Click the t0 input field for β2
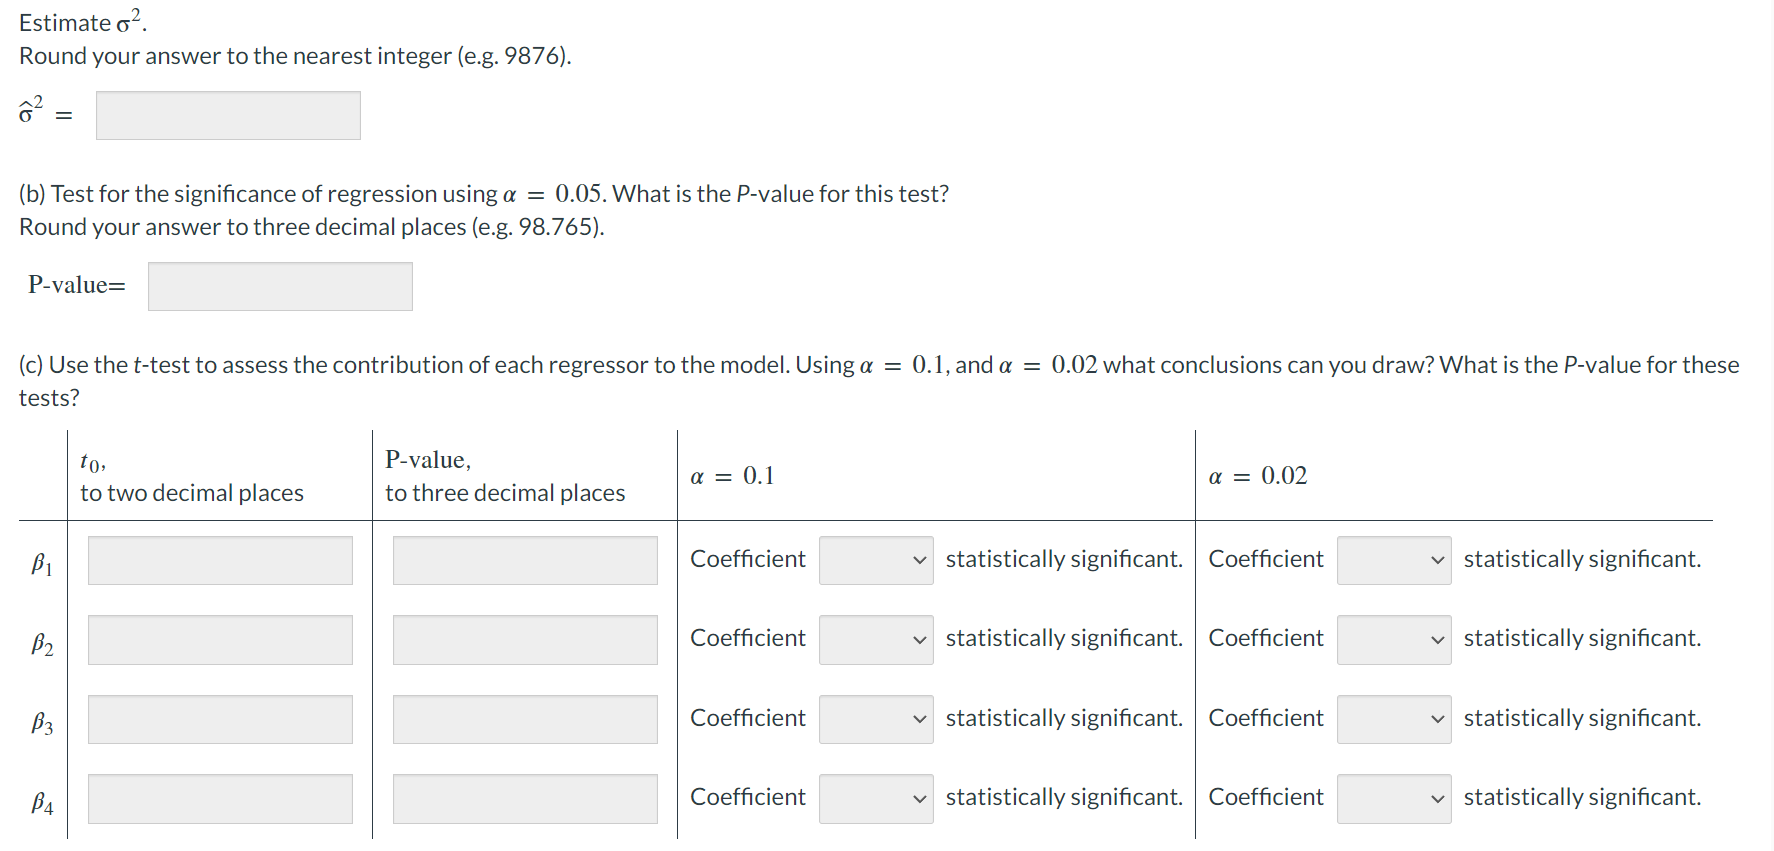The width and height of the screenshot is (1774, 851). pyautogui.click(x=220, y=640)
